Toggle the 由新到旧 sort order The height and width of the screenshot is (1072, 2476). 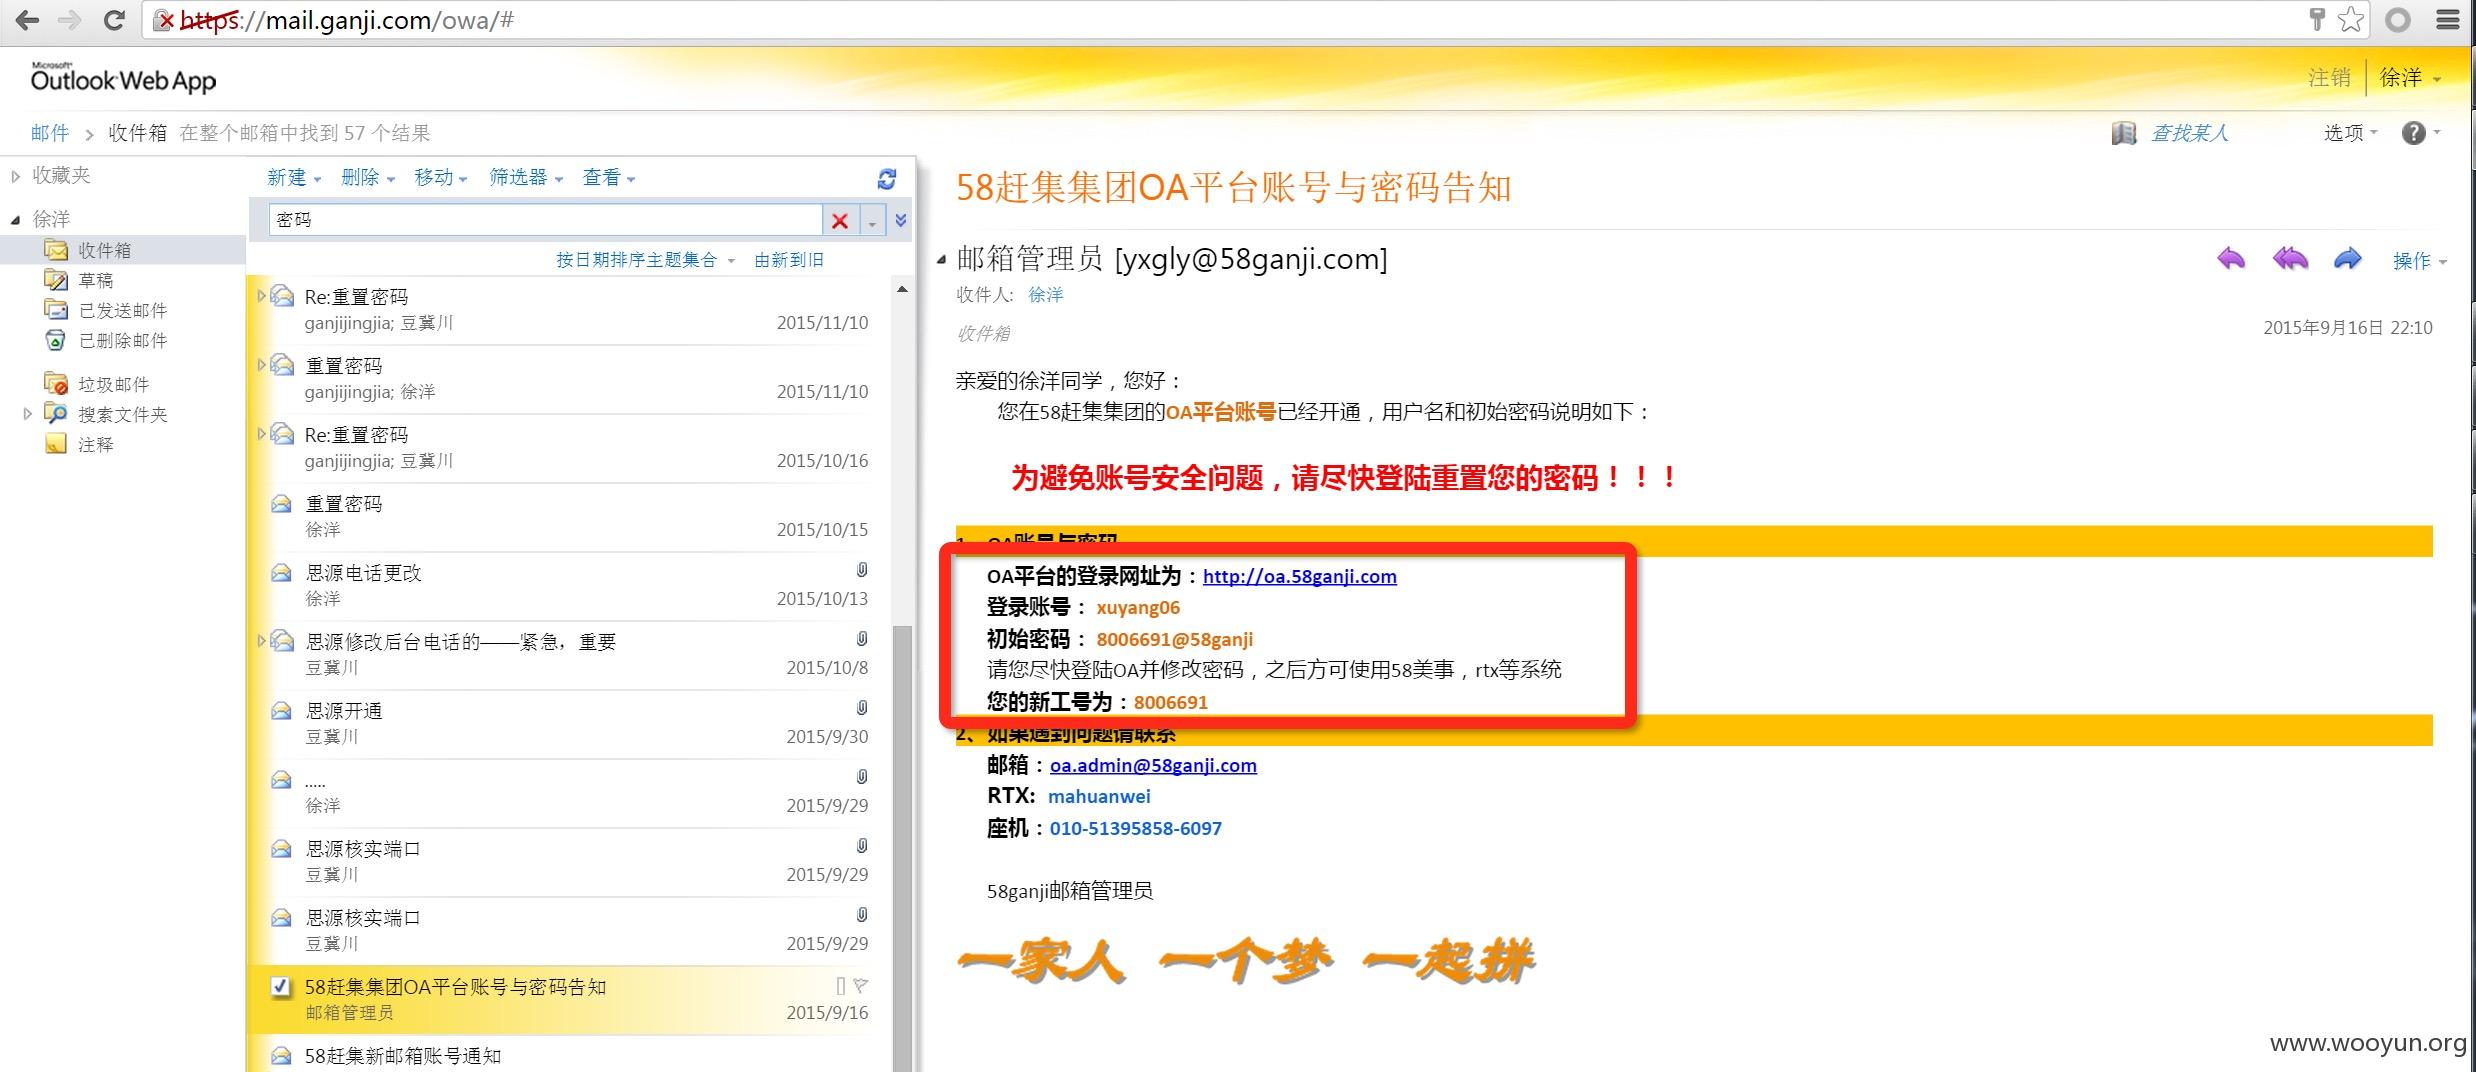point(789,260)
